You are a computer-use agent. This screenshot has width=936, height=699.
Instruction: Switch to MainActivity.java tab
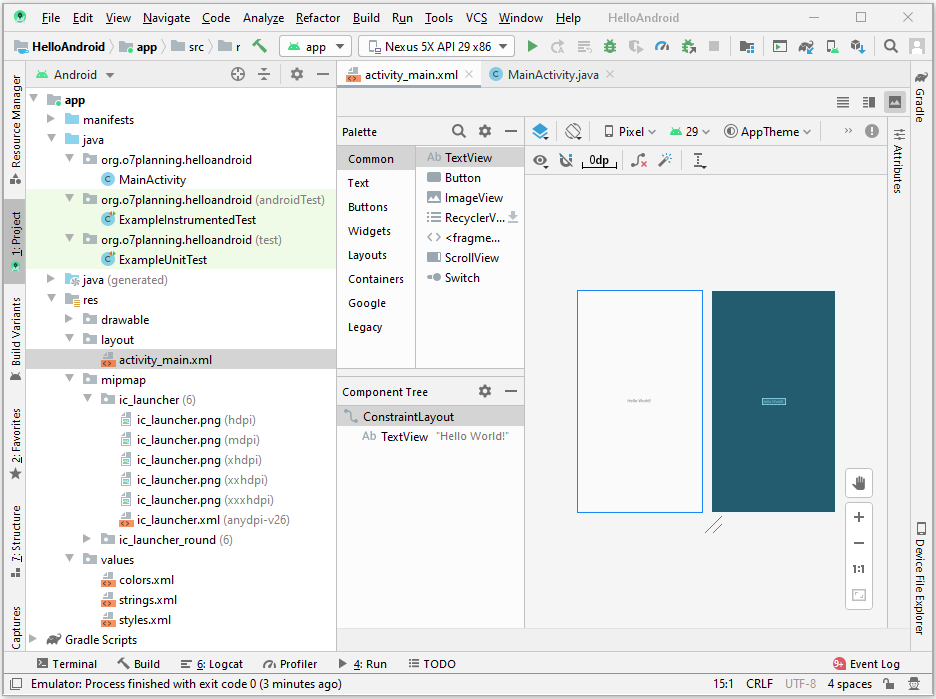pos(552,75)
